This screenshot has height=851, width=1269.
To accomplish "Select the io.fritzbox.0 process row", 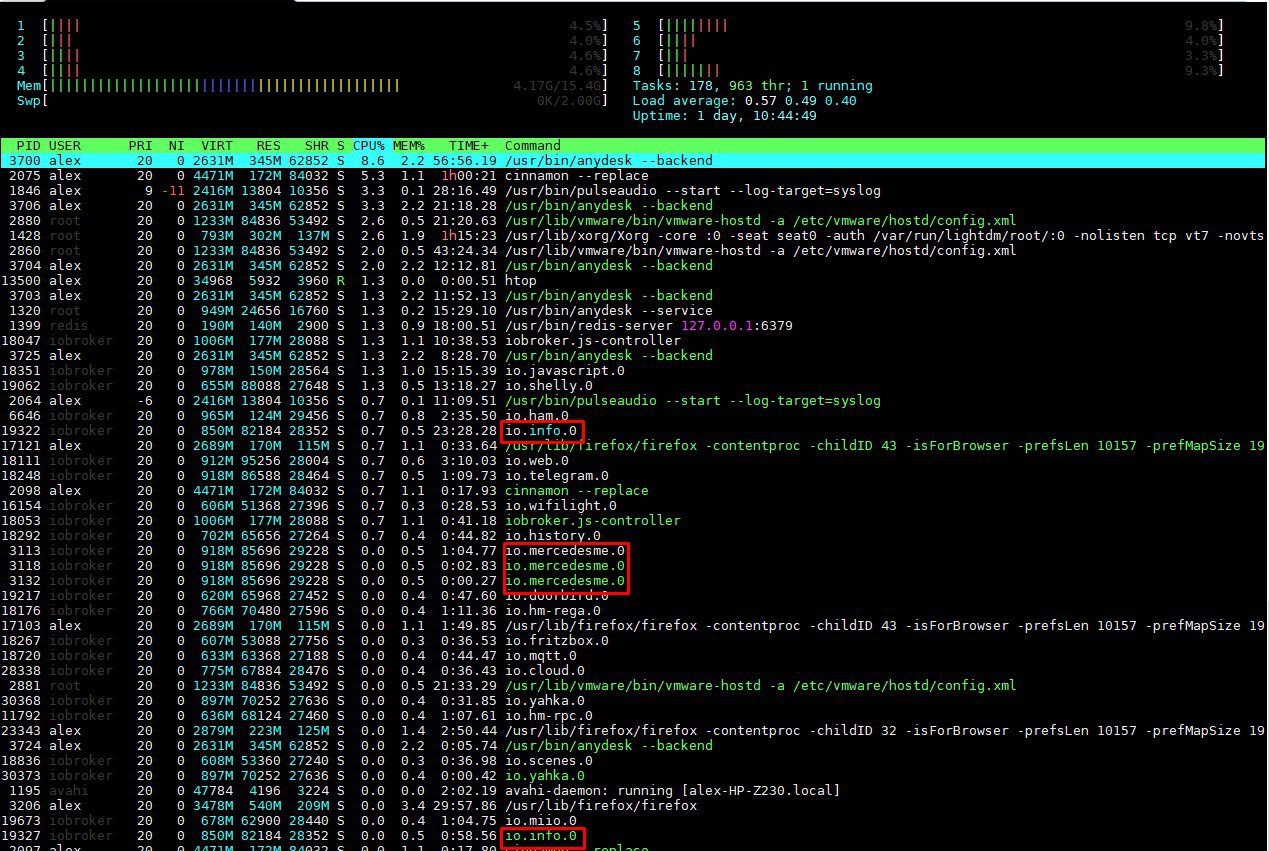I will pos(633,640).
